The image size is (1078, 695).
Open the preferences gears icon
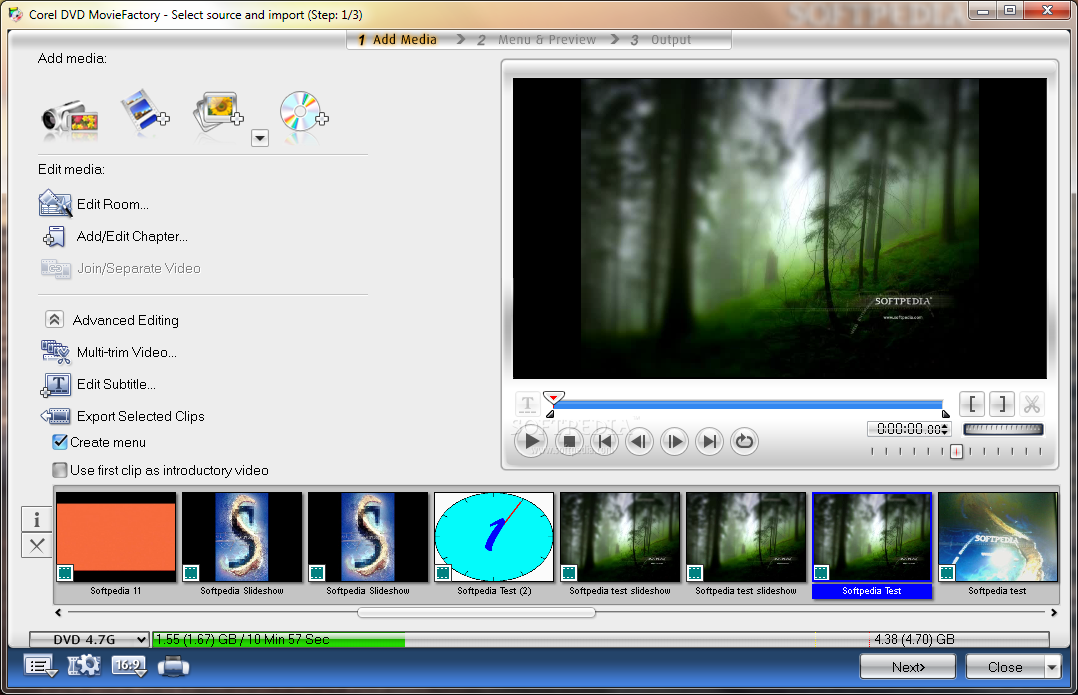(84, 665)
